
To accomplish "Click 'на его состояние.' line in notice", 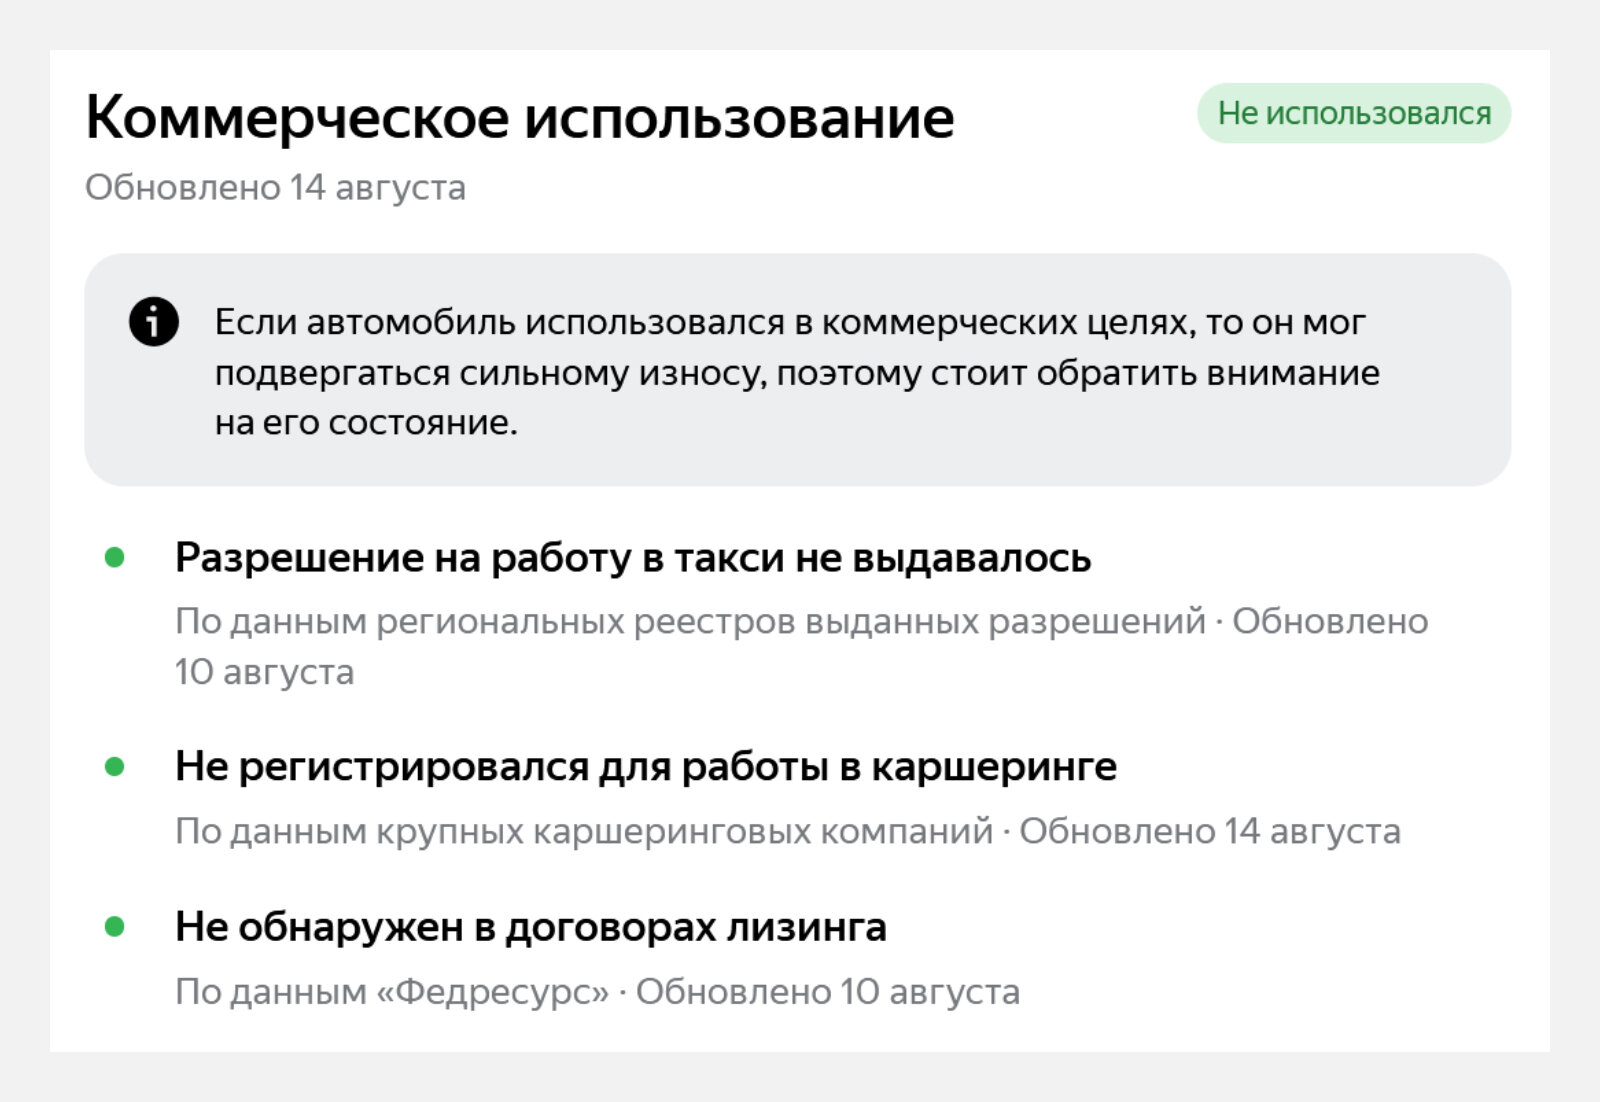I will click(x=366, y=422).
